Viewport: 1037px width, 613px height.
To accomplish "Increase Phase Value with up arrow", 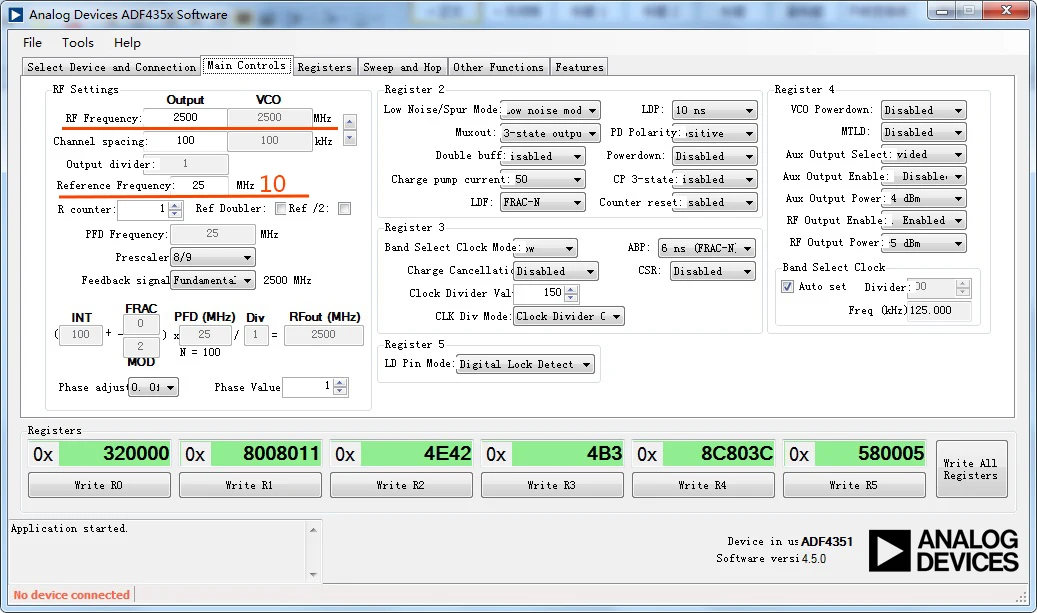I will (340, 383).
